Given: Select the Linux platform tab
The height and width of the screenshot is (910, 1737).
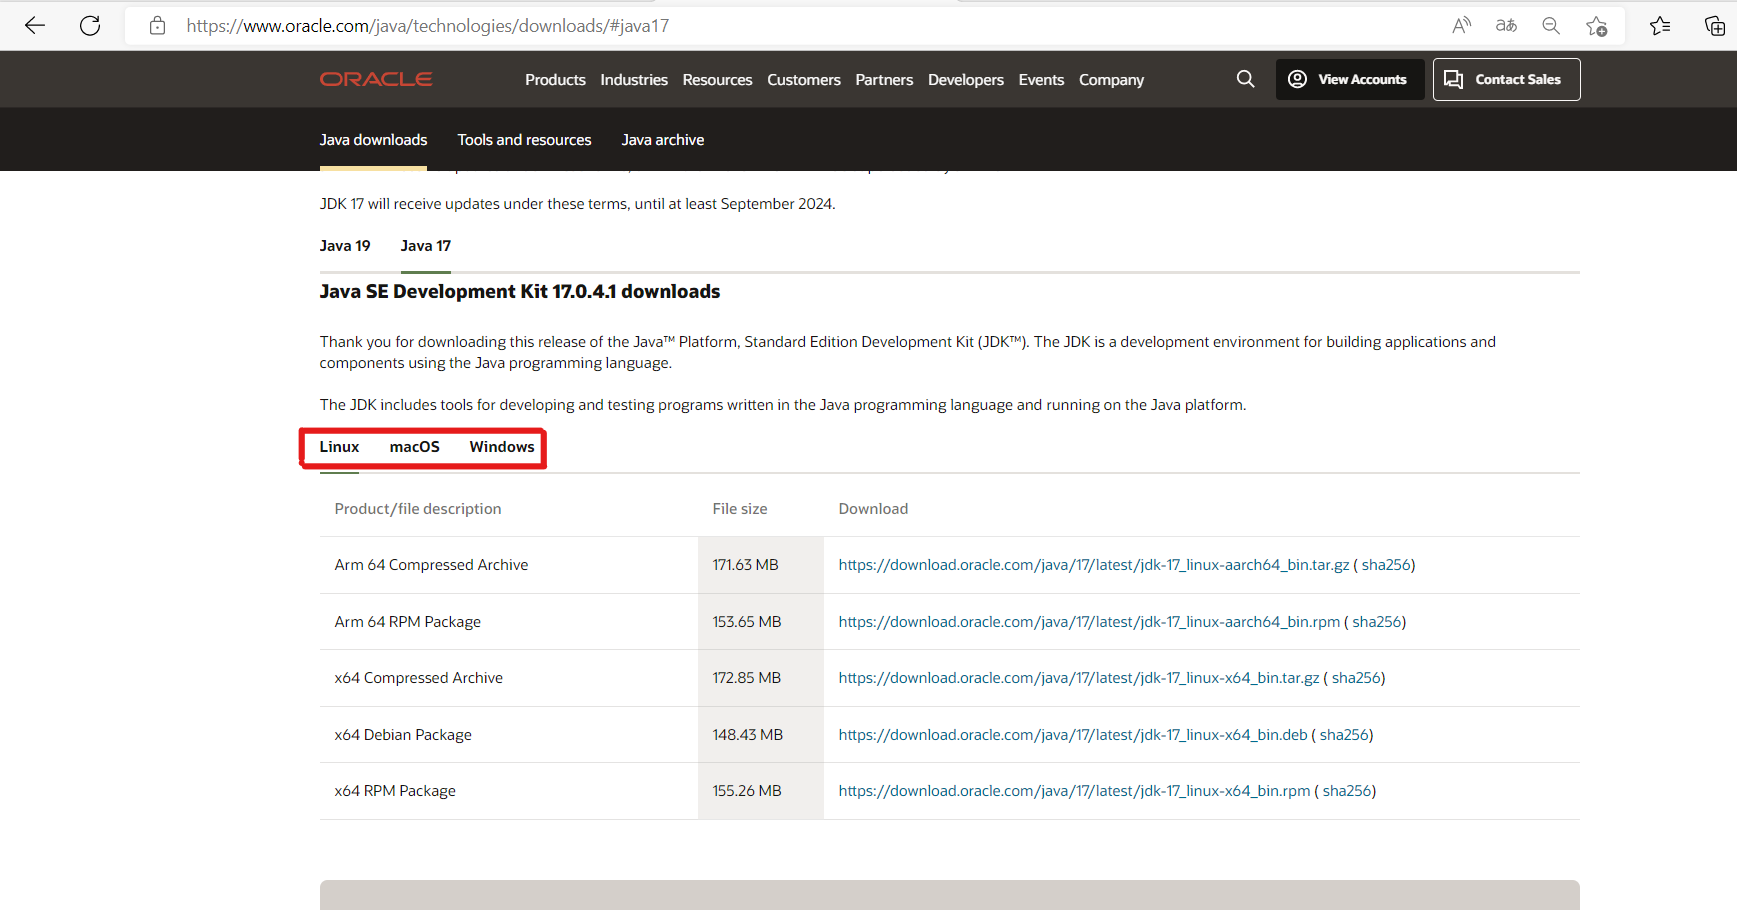Looking at the screenshot, I should coord(339,447).
